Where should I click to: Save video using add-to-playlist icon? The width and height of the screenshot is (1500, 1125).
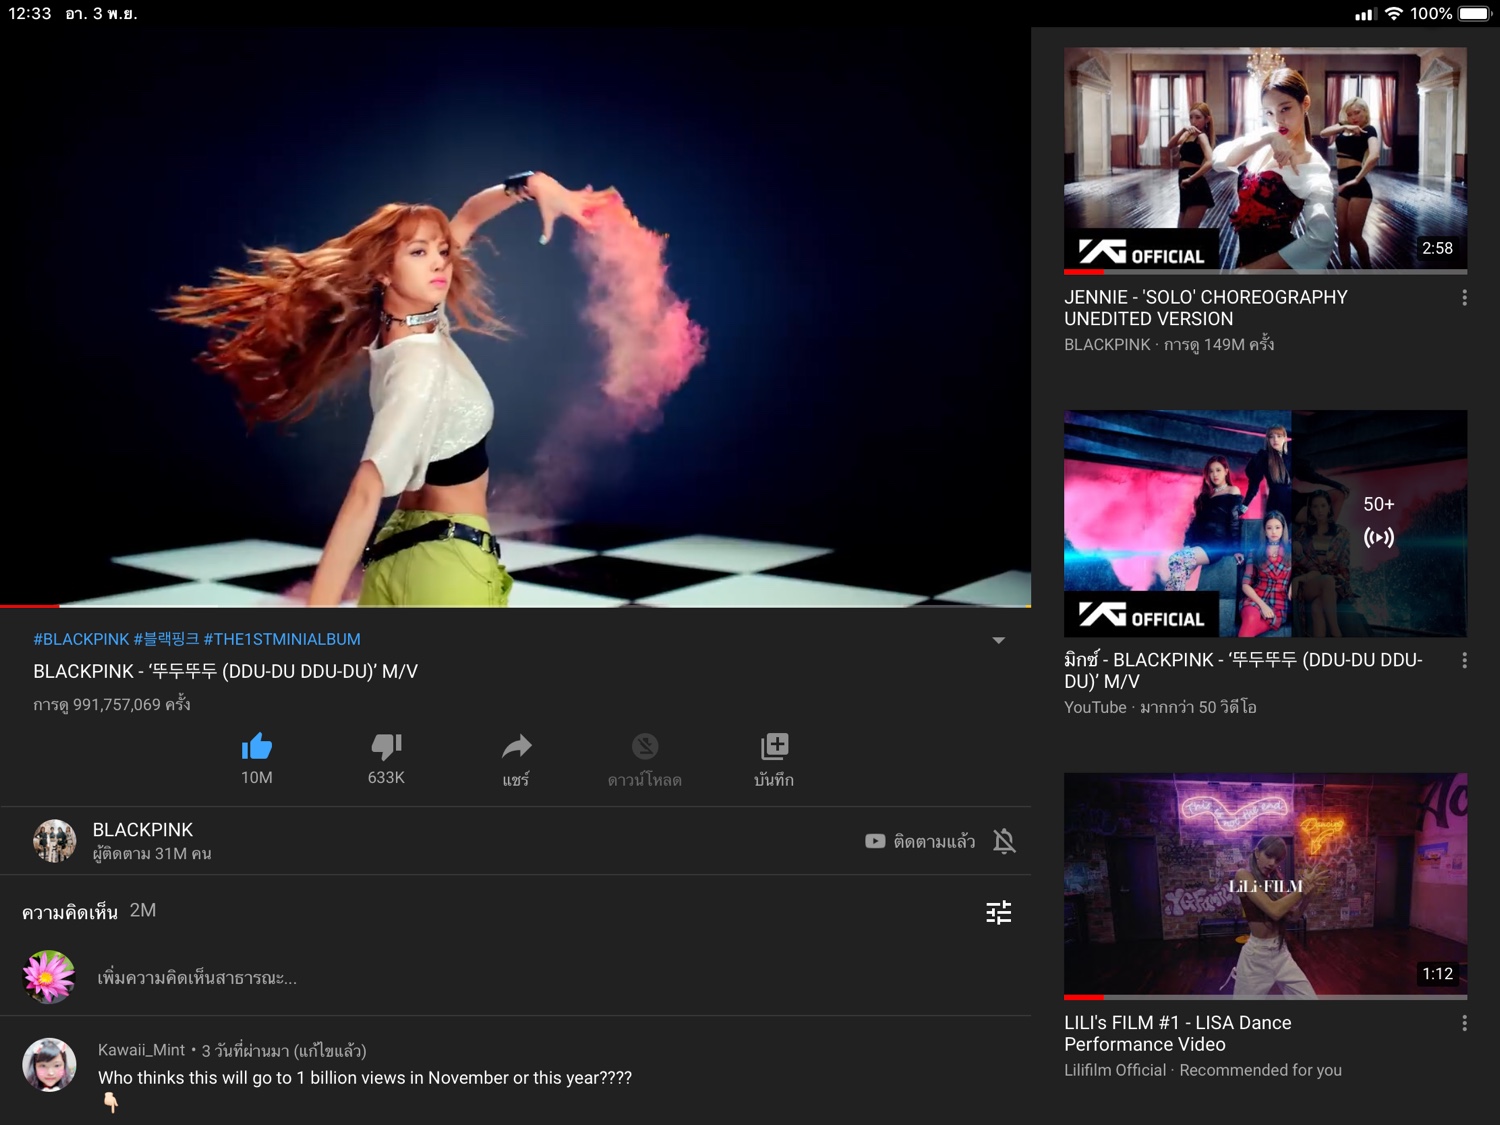tap(774, 746)
